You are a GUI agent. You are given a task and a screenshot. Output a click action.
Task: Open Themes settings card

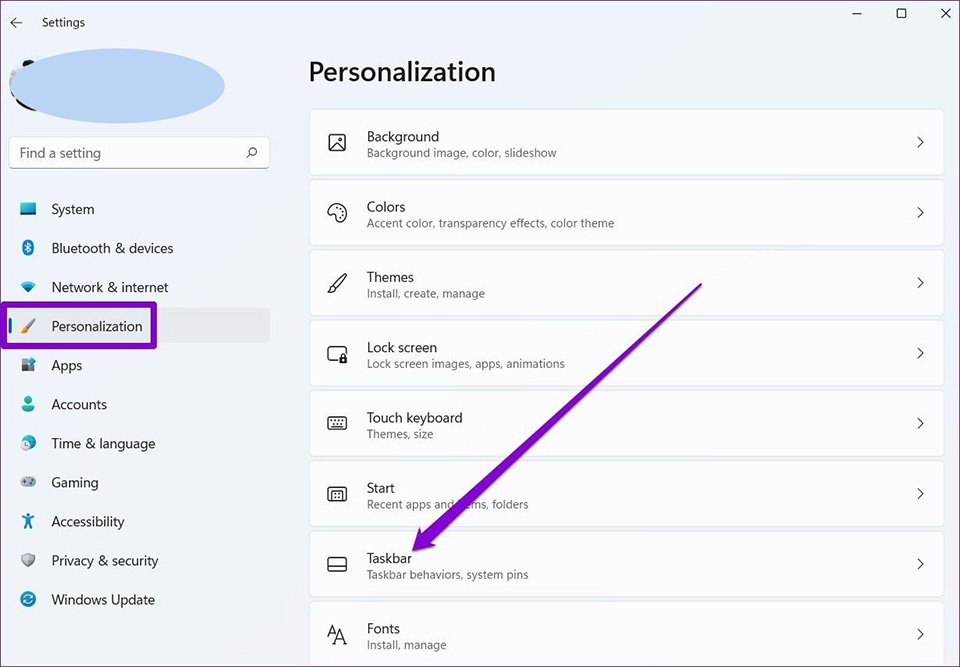tap(626, 283)
